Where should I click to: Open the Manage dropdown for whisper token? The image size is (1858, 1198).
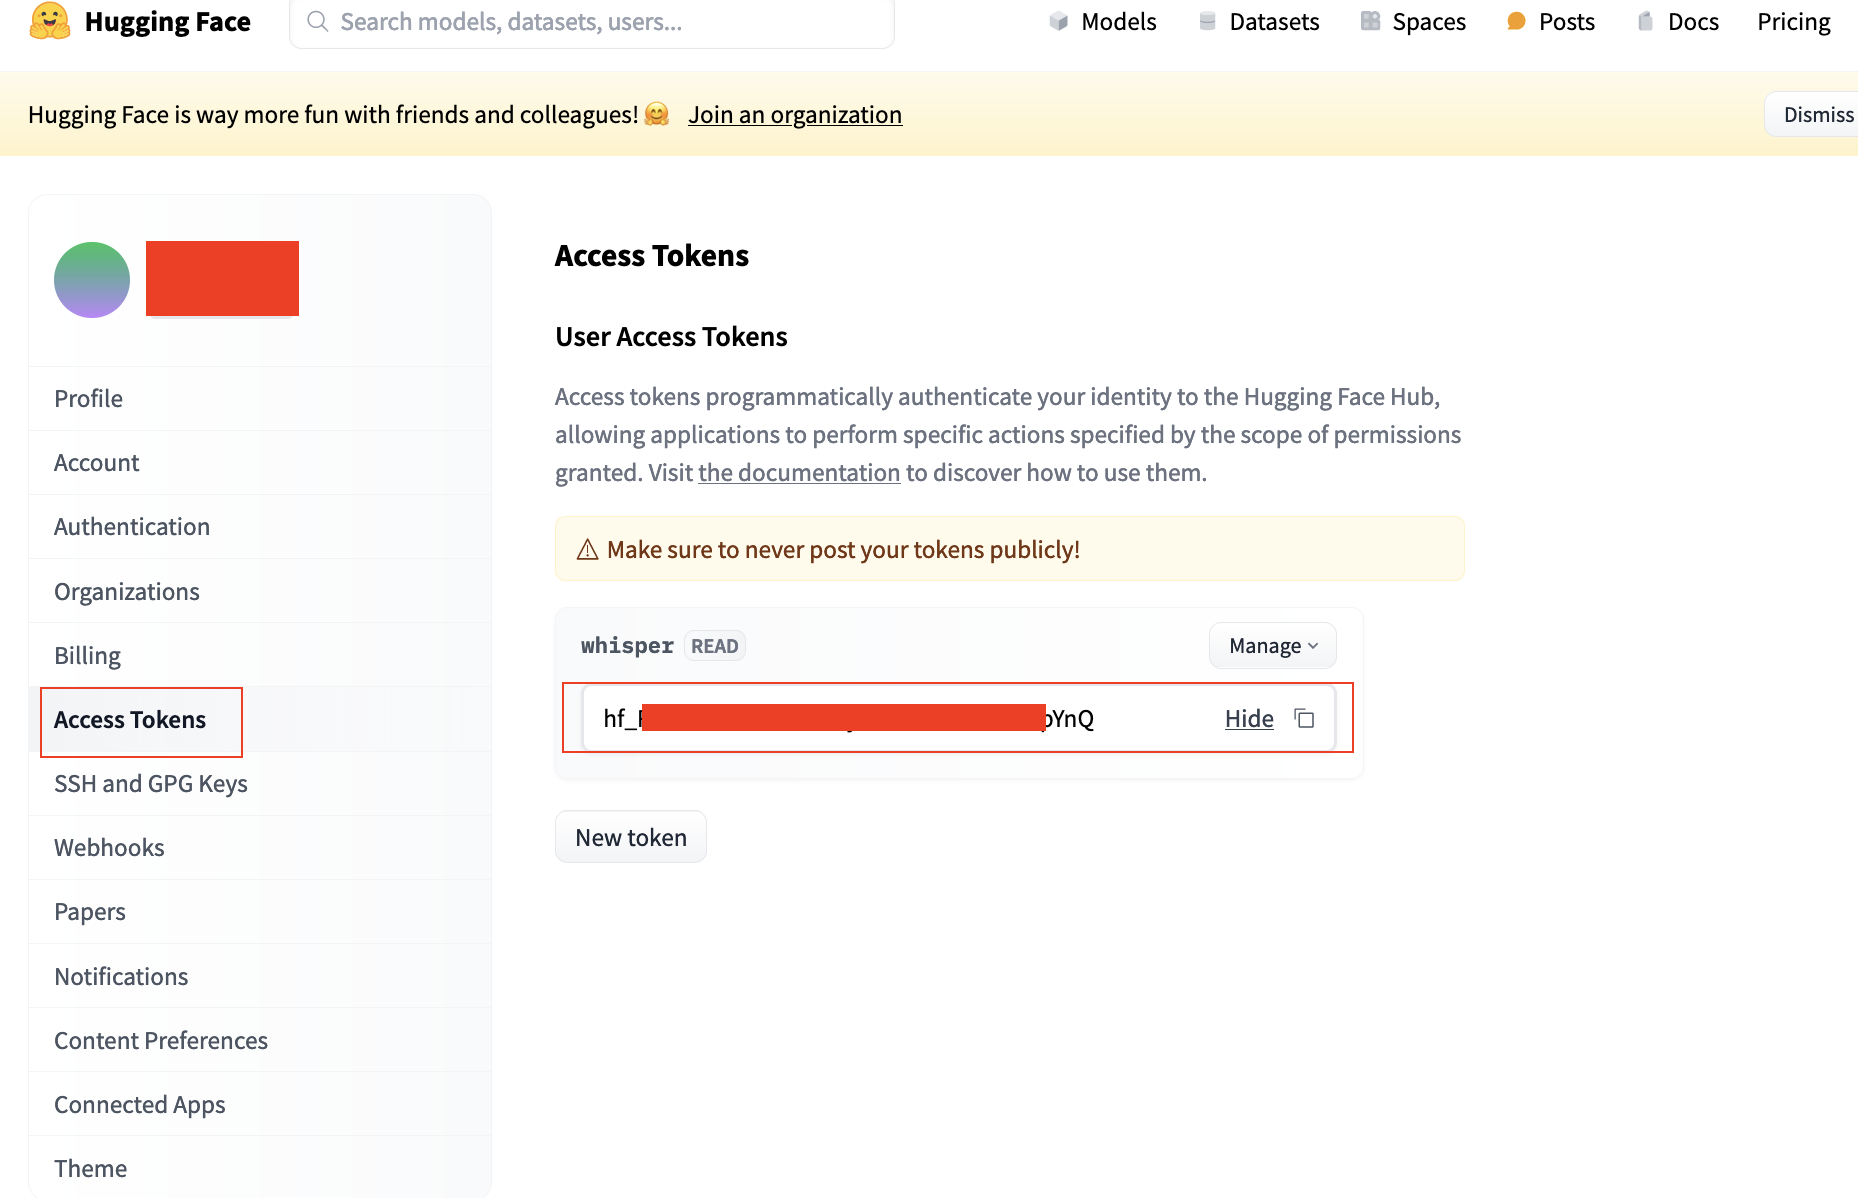1273,646
